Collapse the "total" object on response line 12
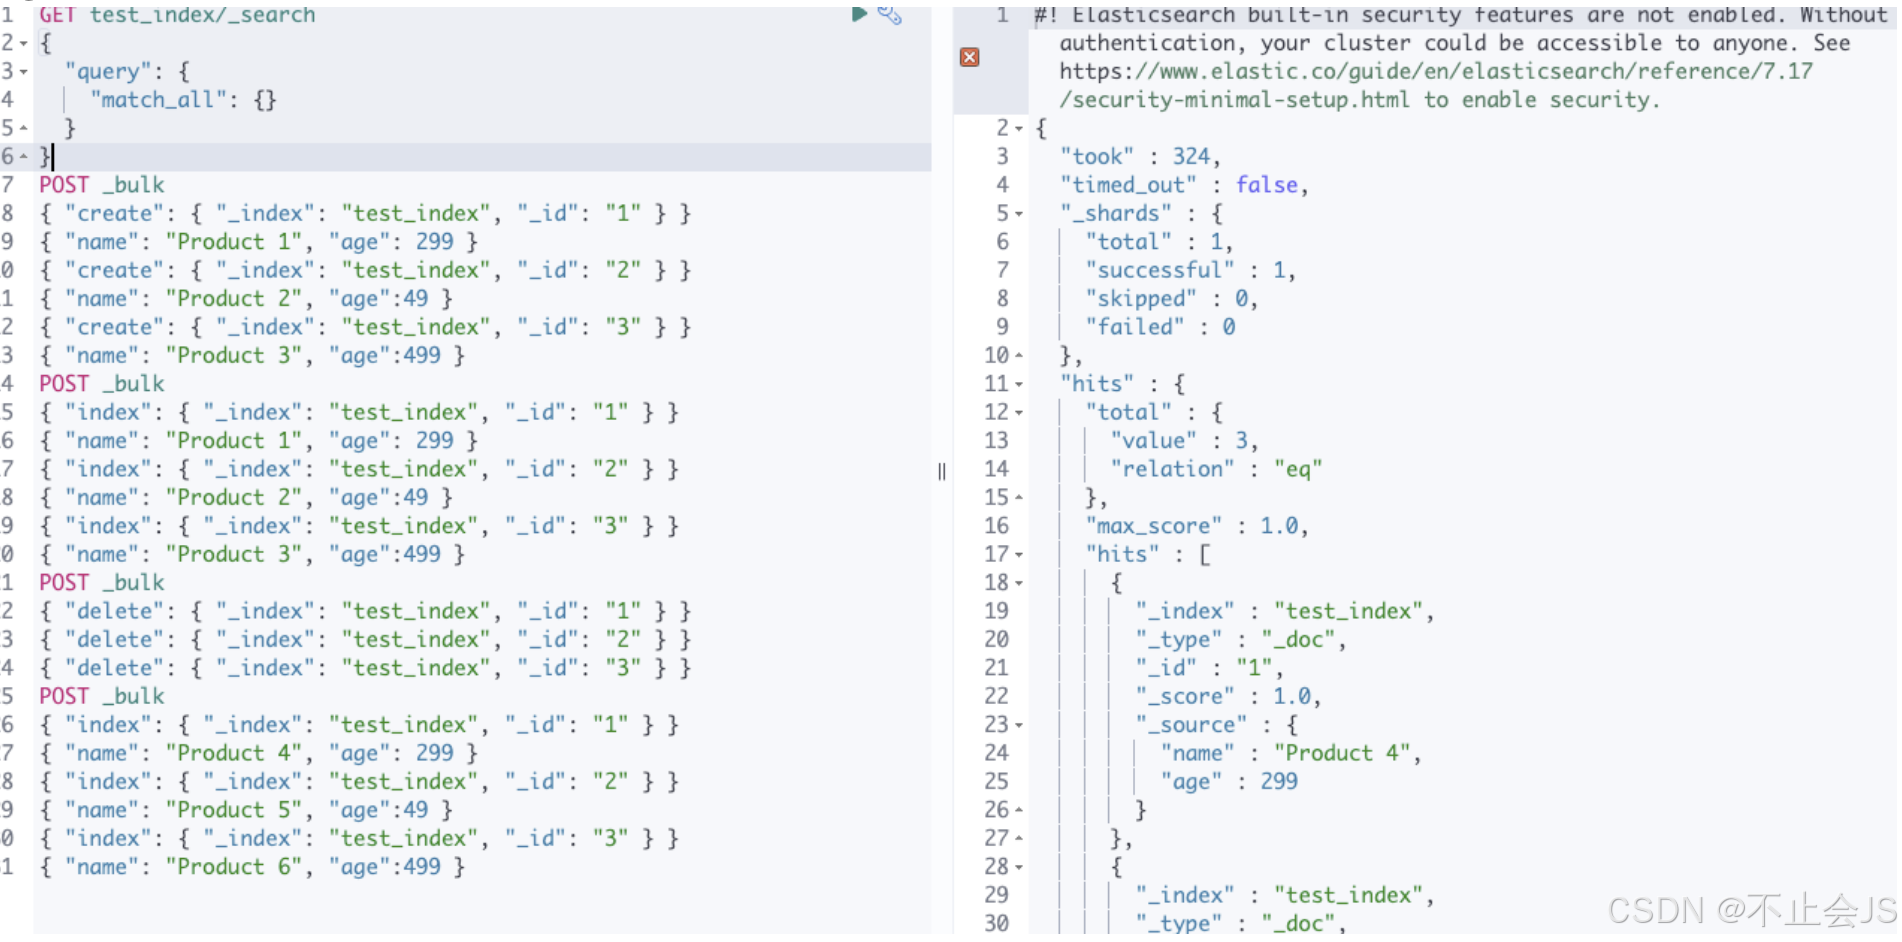 1018,412
